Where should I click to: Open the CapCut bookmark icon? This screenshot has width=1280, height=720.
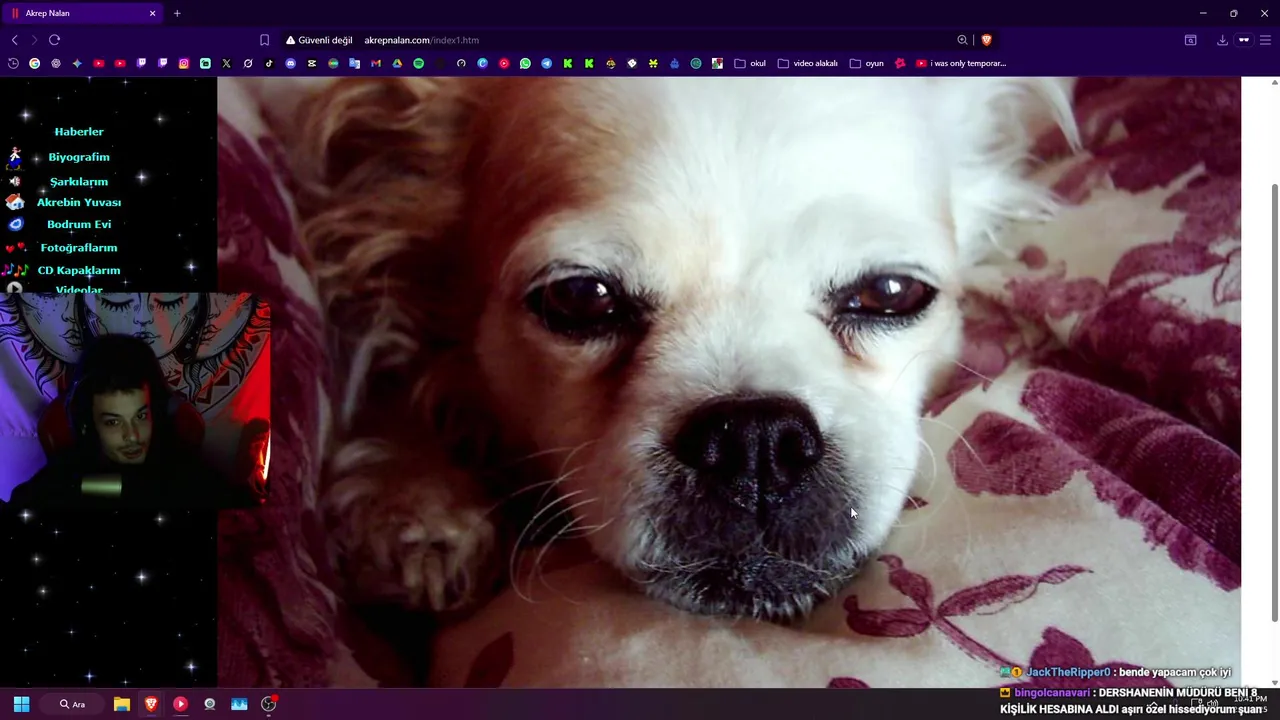coord(312,63)
